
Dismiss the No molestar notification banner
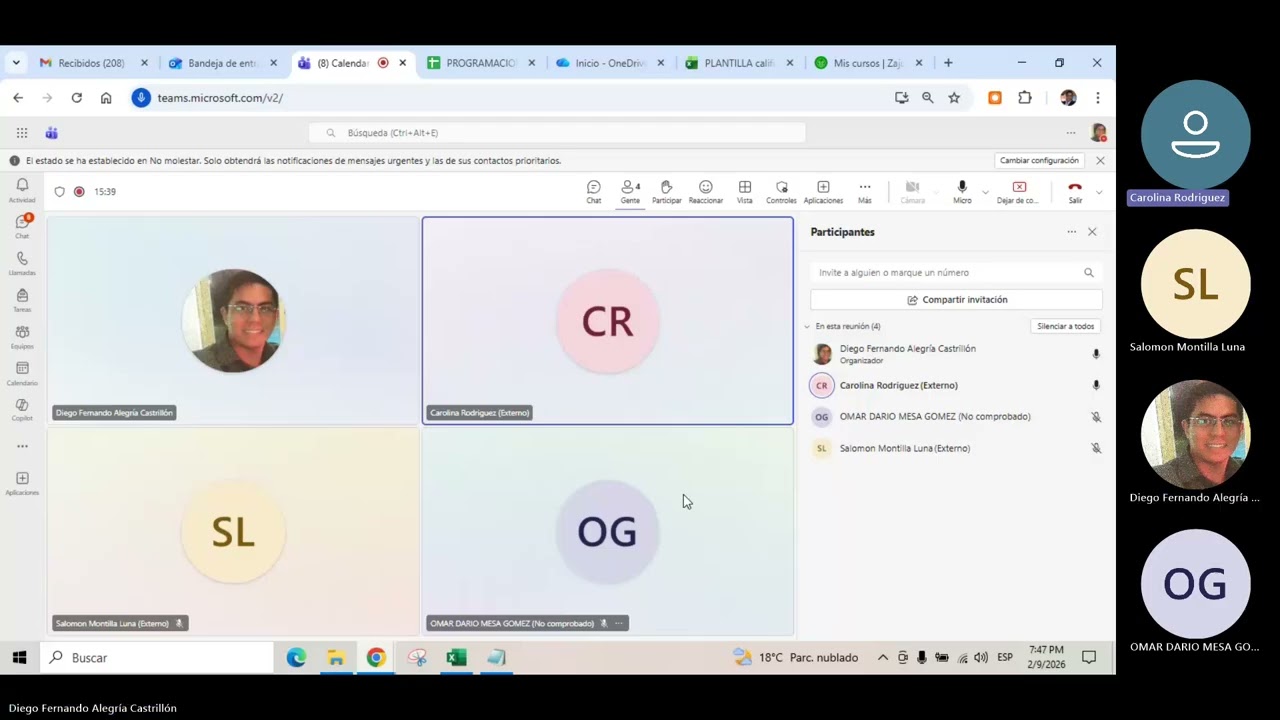point(1100,160)
